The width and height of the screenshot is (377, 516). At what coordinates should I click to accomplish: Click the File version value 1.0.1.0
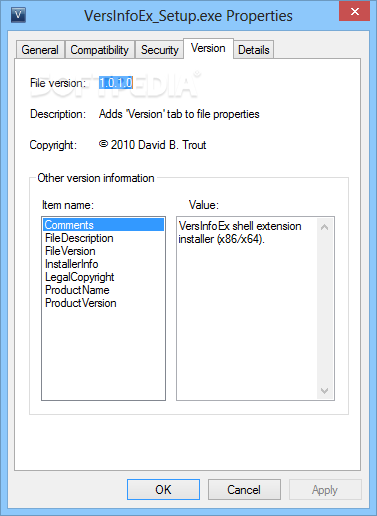click(x=116, y=83)
